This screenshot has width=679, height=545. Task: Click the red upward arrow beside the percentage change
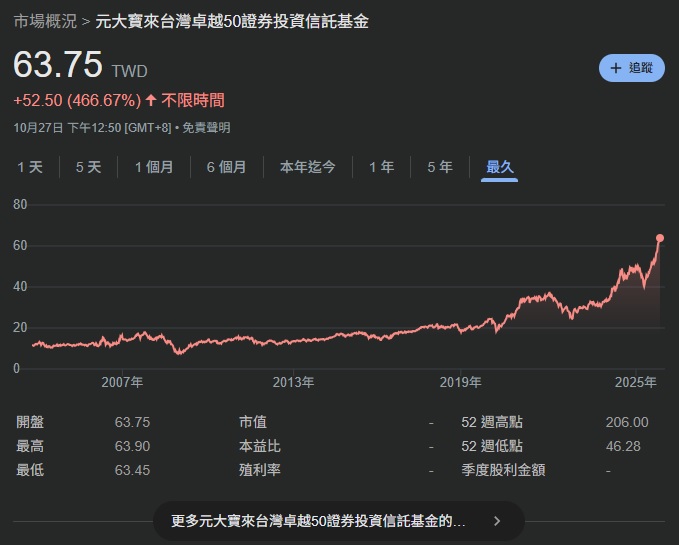151,100
